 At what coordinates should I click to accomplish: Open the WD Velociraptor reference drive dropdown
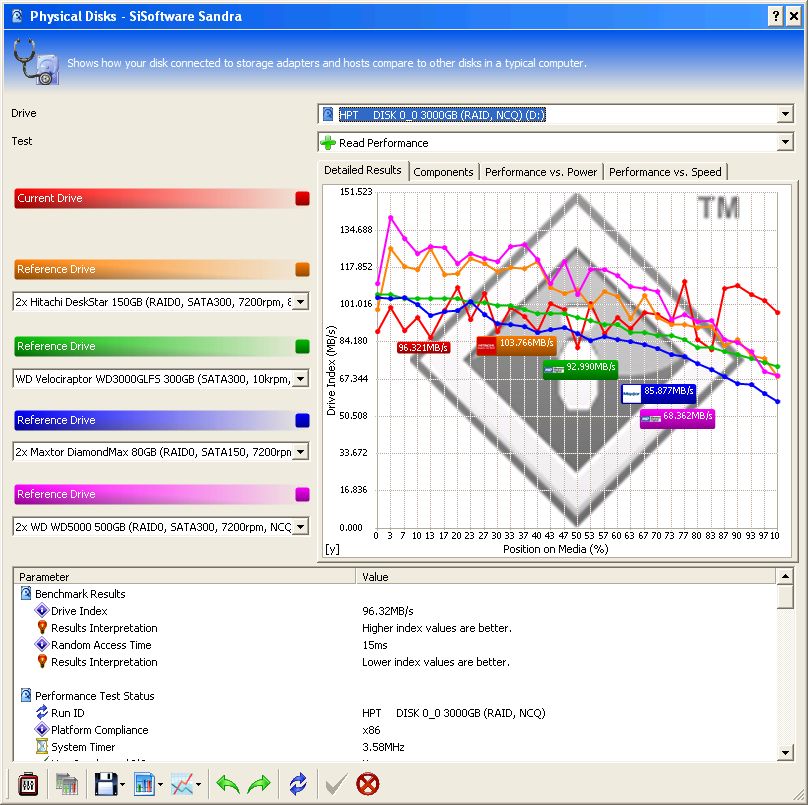(x=301, y=379)
